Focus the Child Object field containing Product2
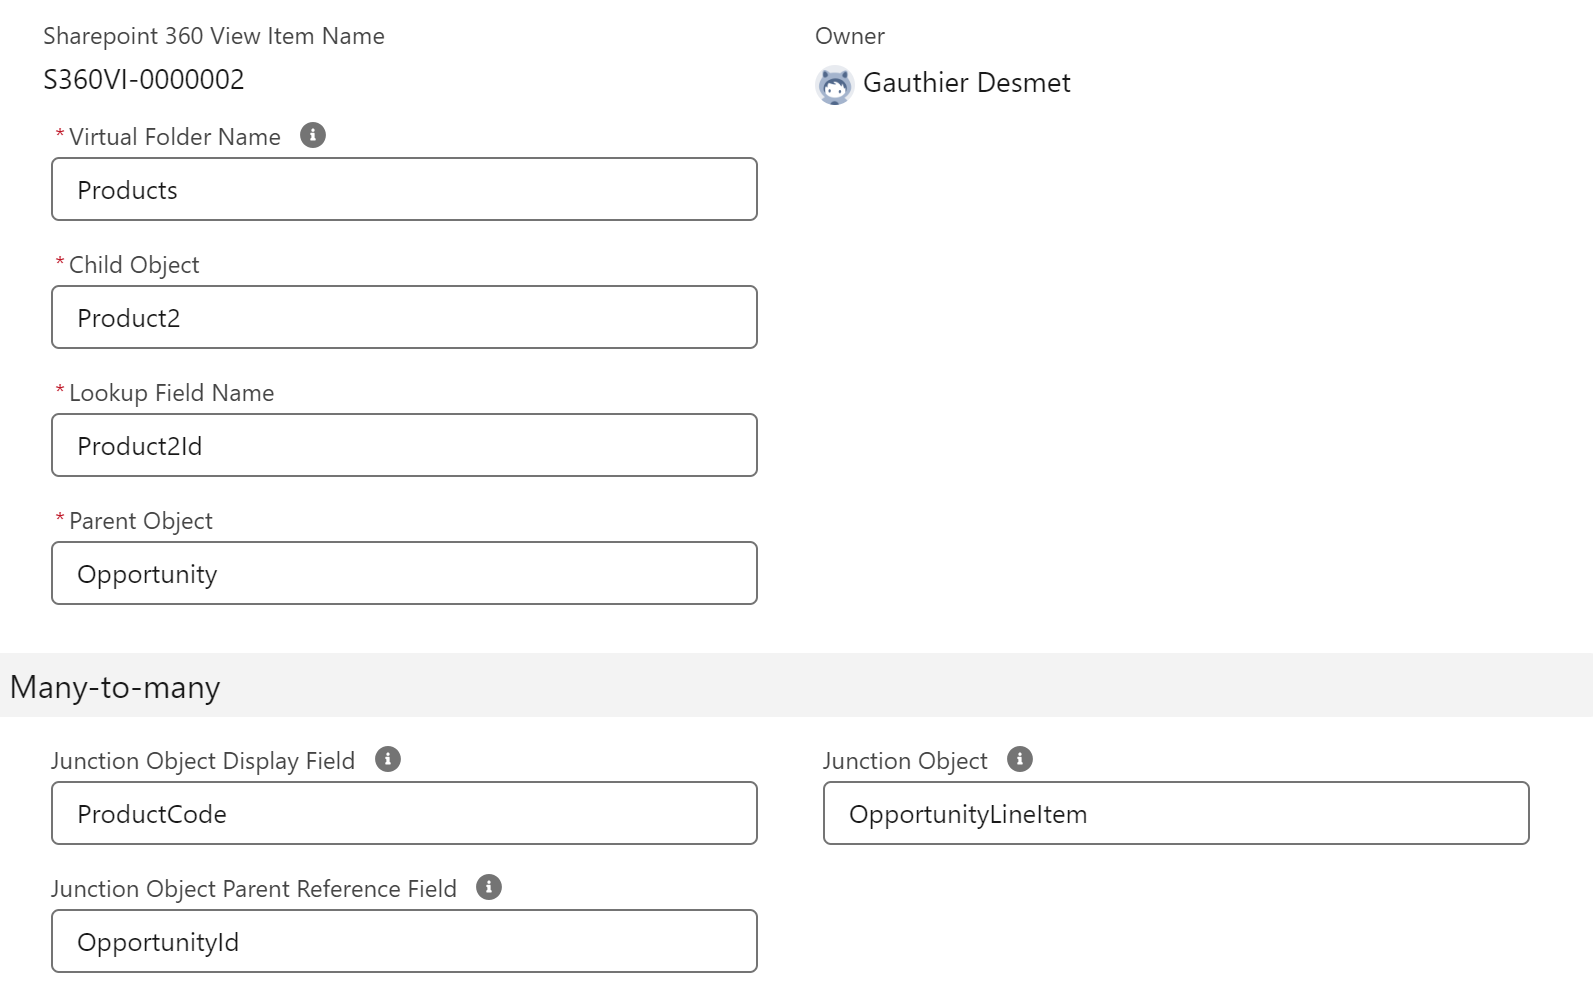 click(x=404, y=318)
